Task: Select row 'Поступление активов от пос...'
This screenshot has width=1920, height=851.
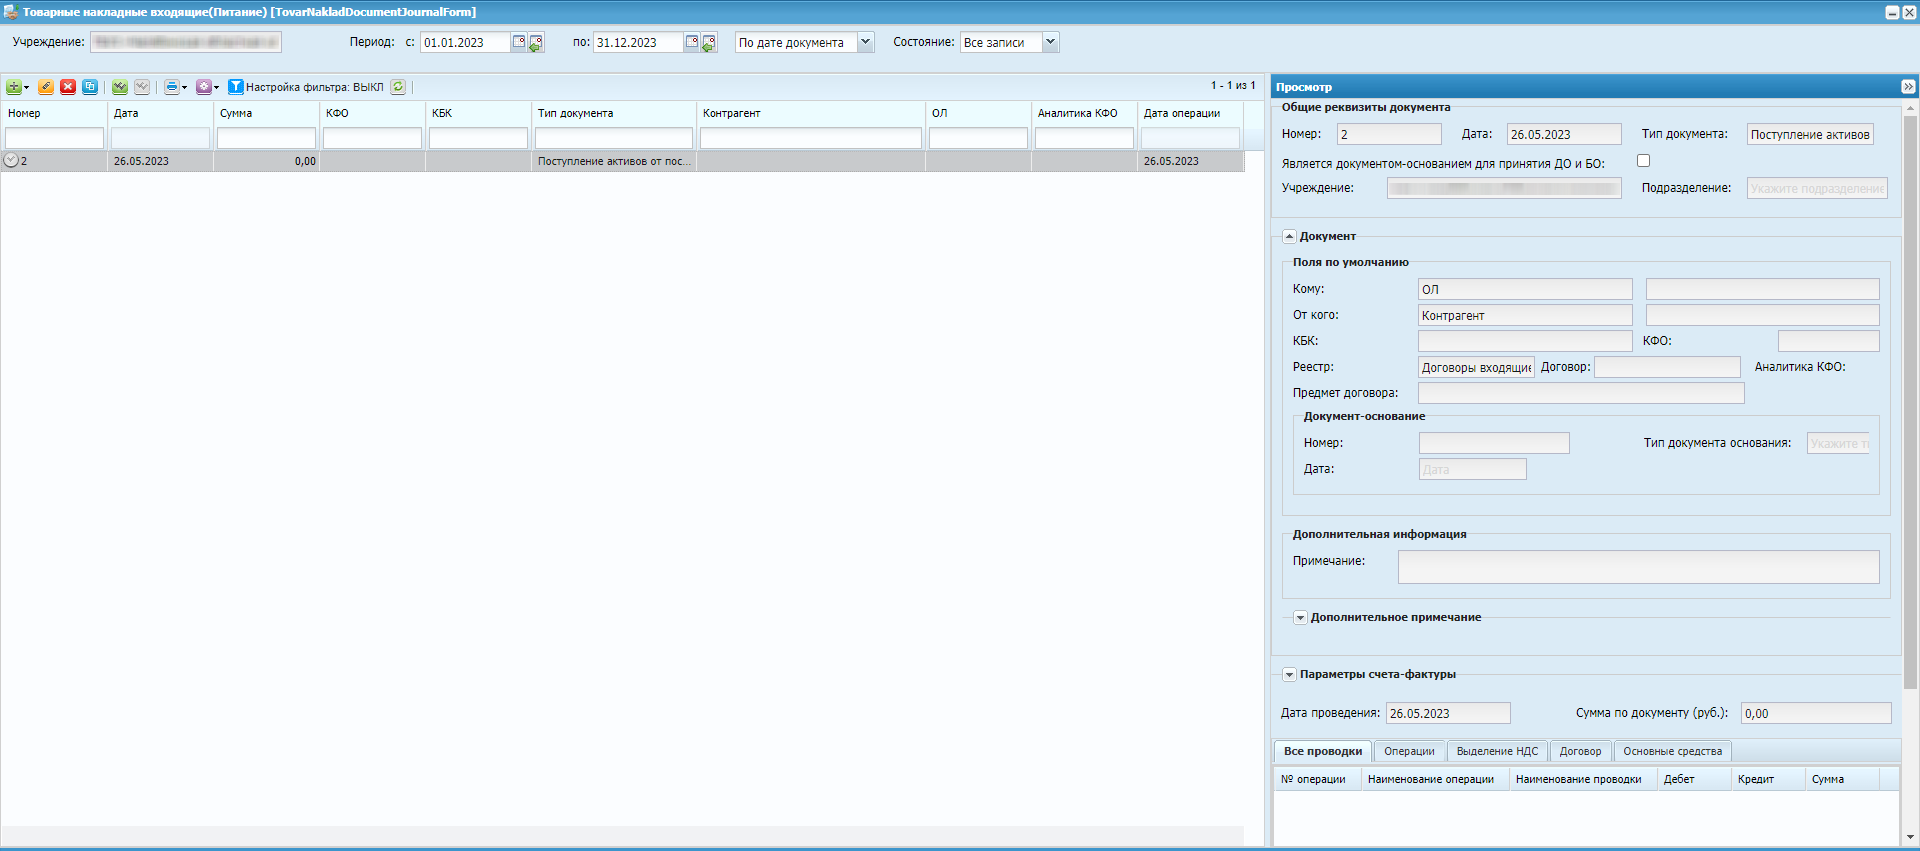Action: pyautogui.click(x=622, y=161)
